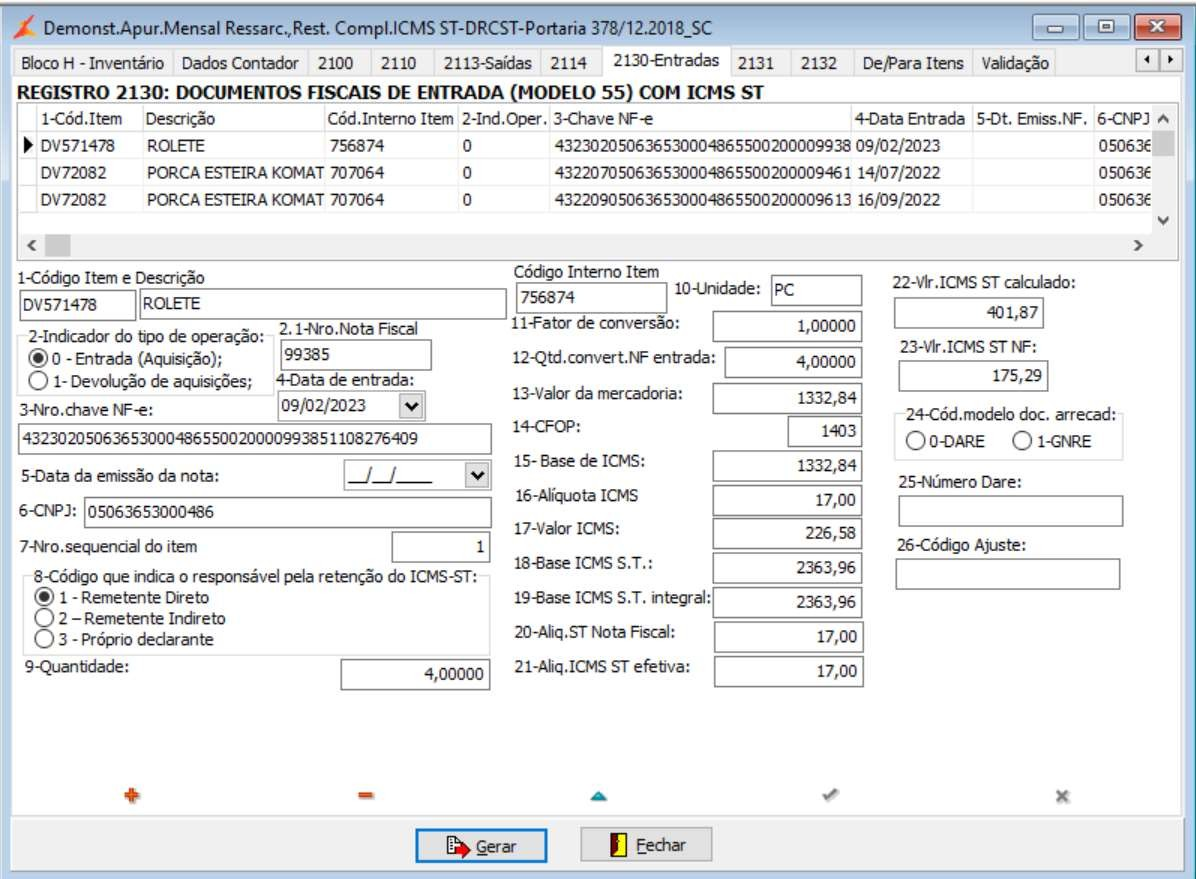Screen dimensions: 1196x879
Task: Click the 23-Vlr.ICMS ST NF field
Action: click(x=973, y=376)
